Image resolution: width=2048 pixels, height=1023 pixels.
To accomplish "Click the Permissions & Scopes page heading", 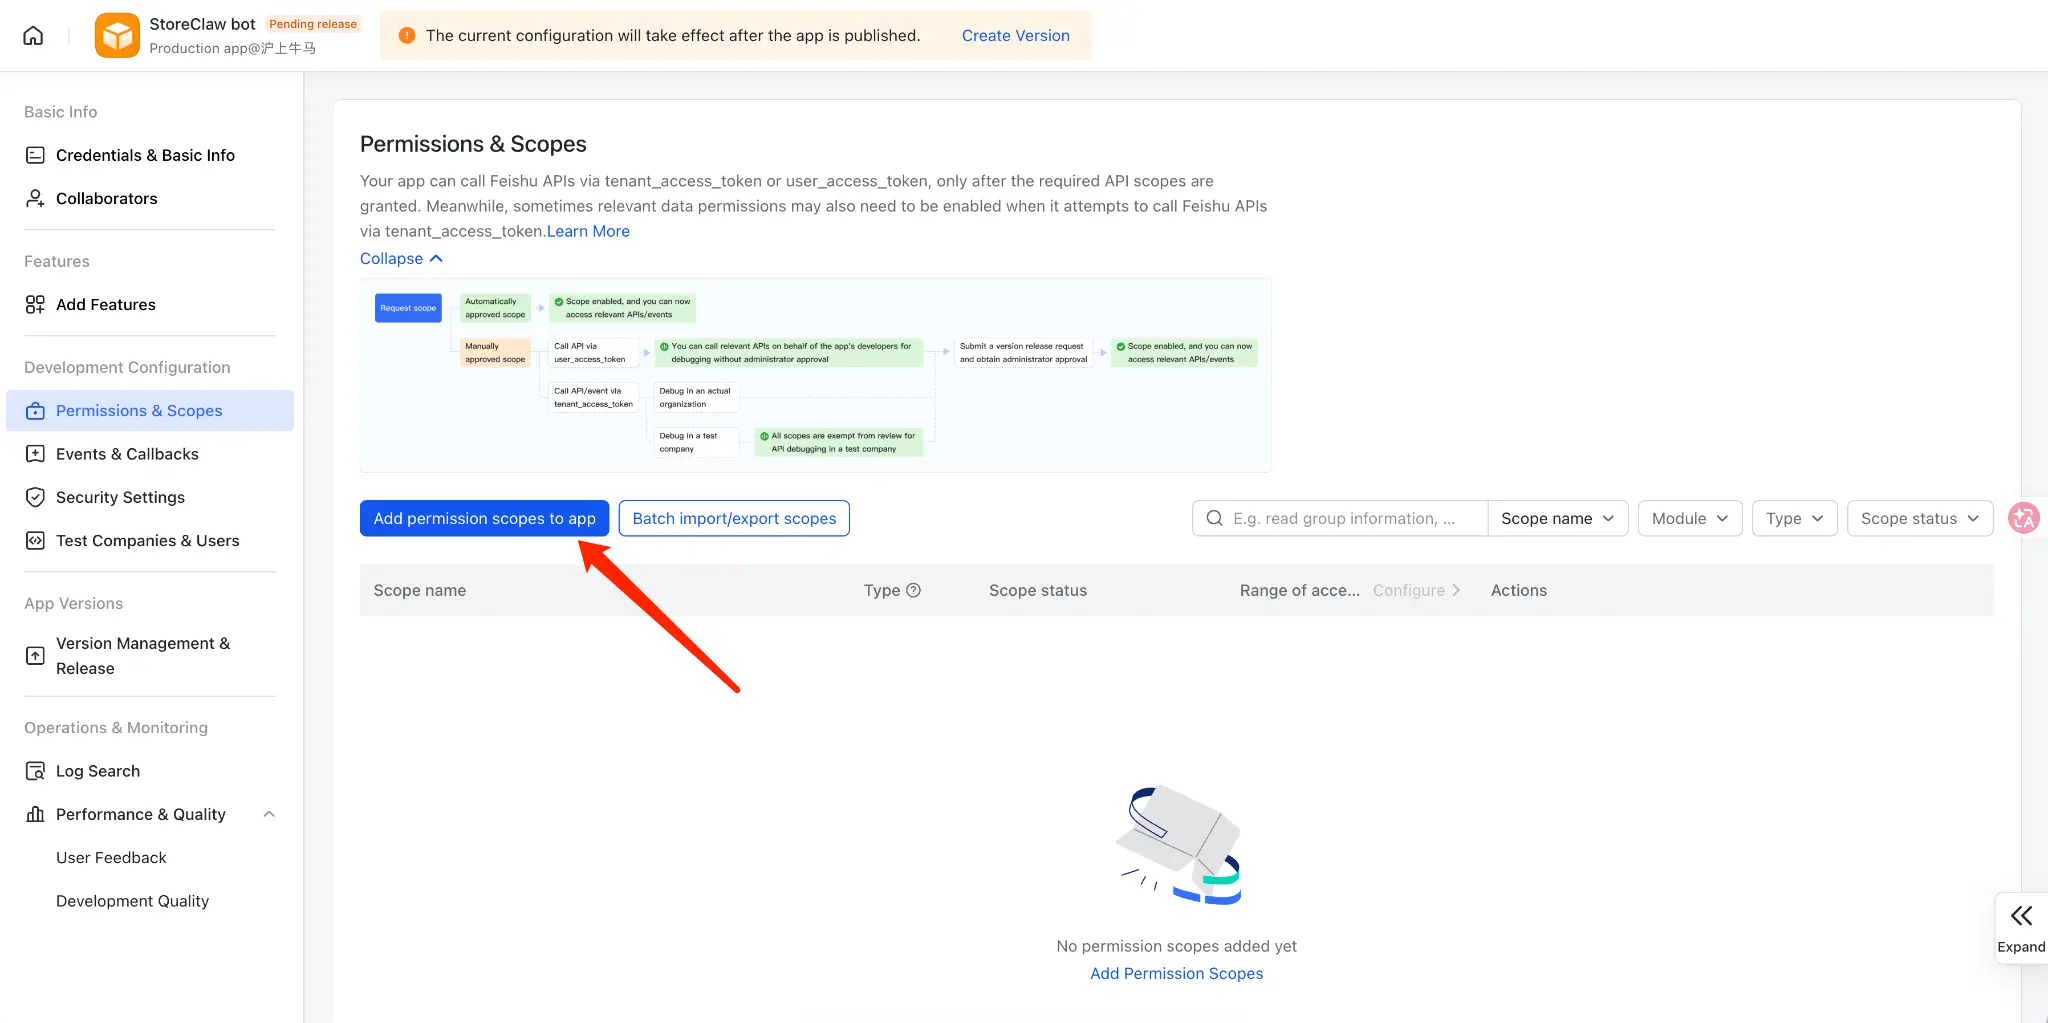I will (x=473, y=144).
